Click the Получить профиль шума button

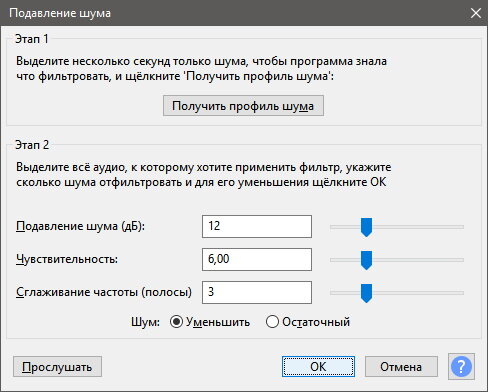pos(243,106)
